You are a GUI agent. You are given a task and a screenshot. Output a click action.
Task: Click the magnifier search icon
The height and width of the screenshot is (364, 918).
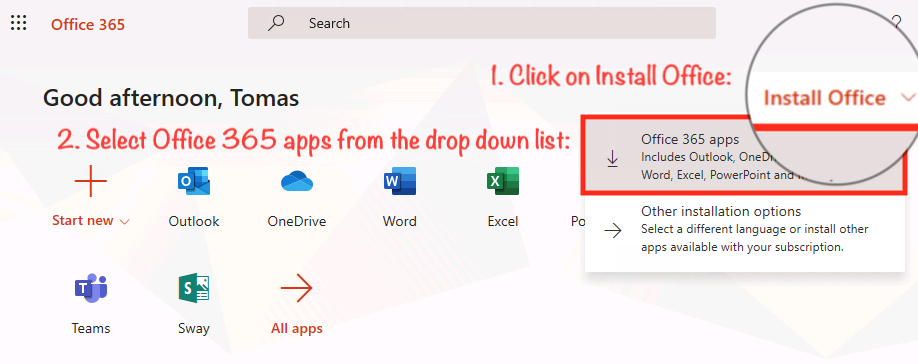pos(276,23)
